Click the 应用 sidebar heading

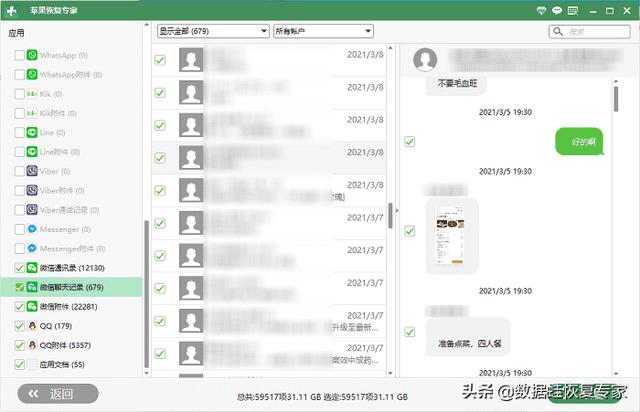coord(16,33)
